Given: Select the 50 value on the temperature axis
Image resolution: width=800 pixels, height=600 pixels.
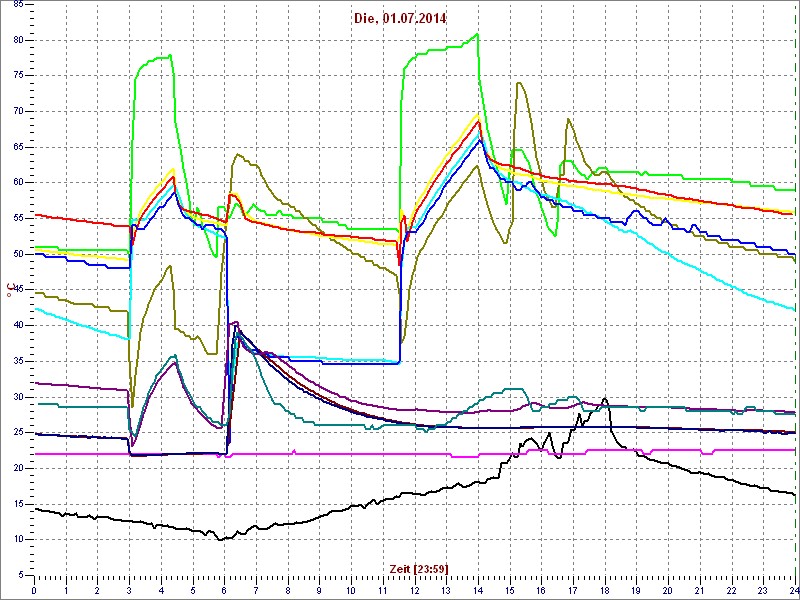Looking at the screenshot, I should click(x=17, y=254).
